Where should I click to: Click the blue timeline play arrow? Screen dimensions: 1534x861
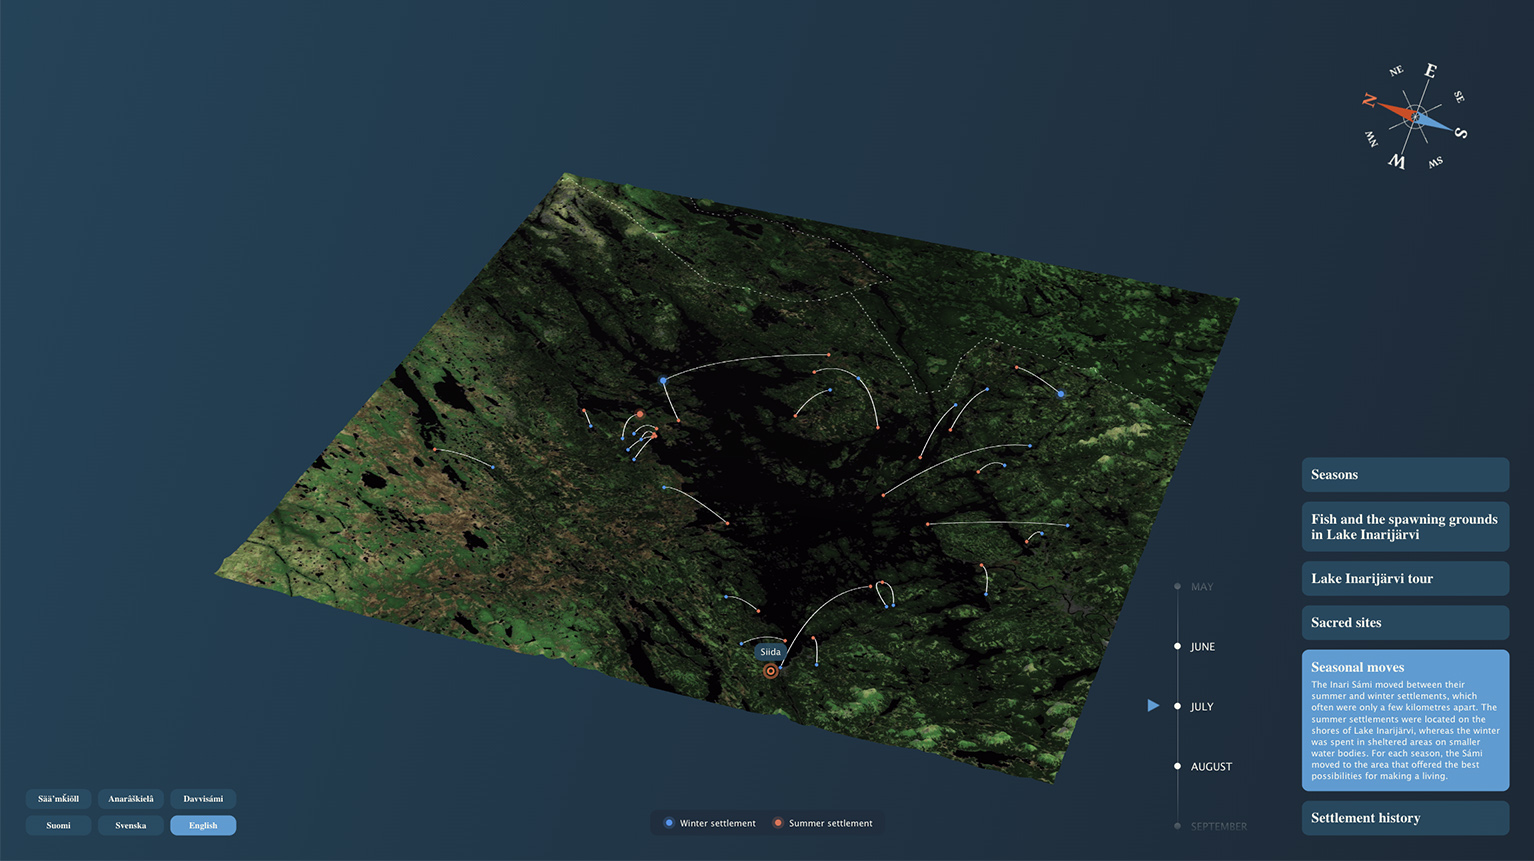point(1153,706)
